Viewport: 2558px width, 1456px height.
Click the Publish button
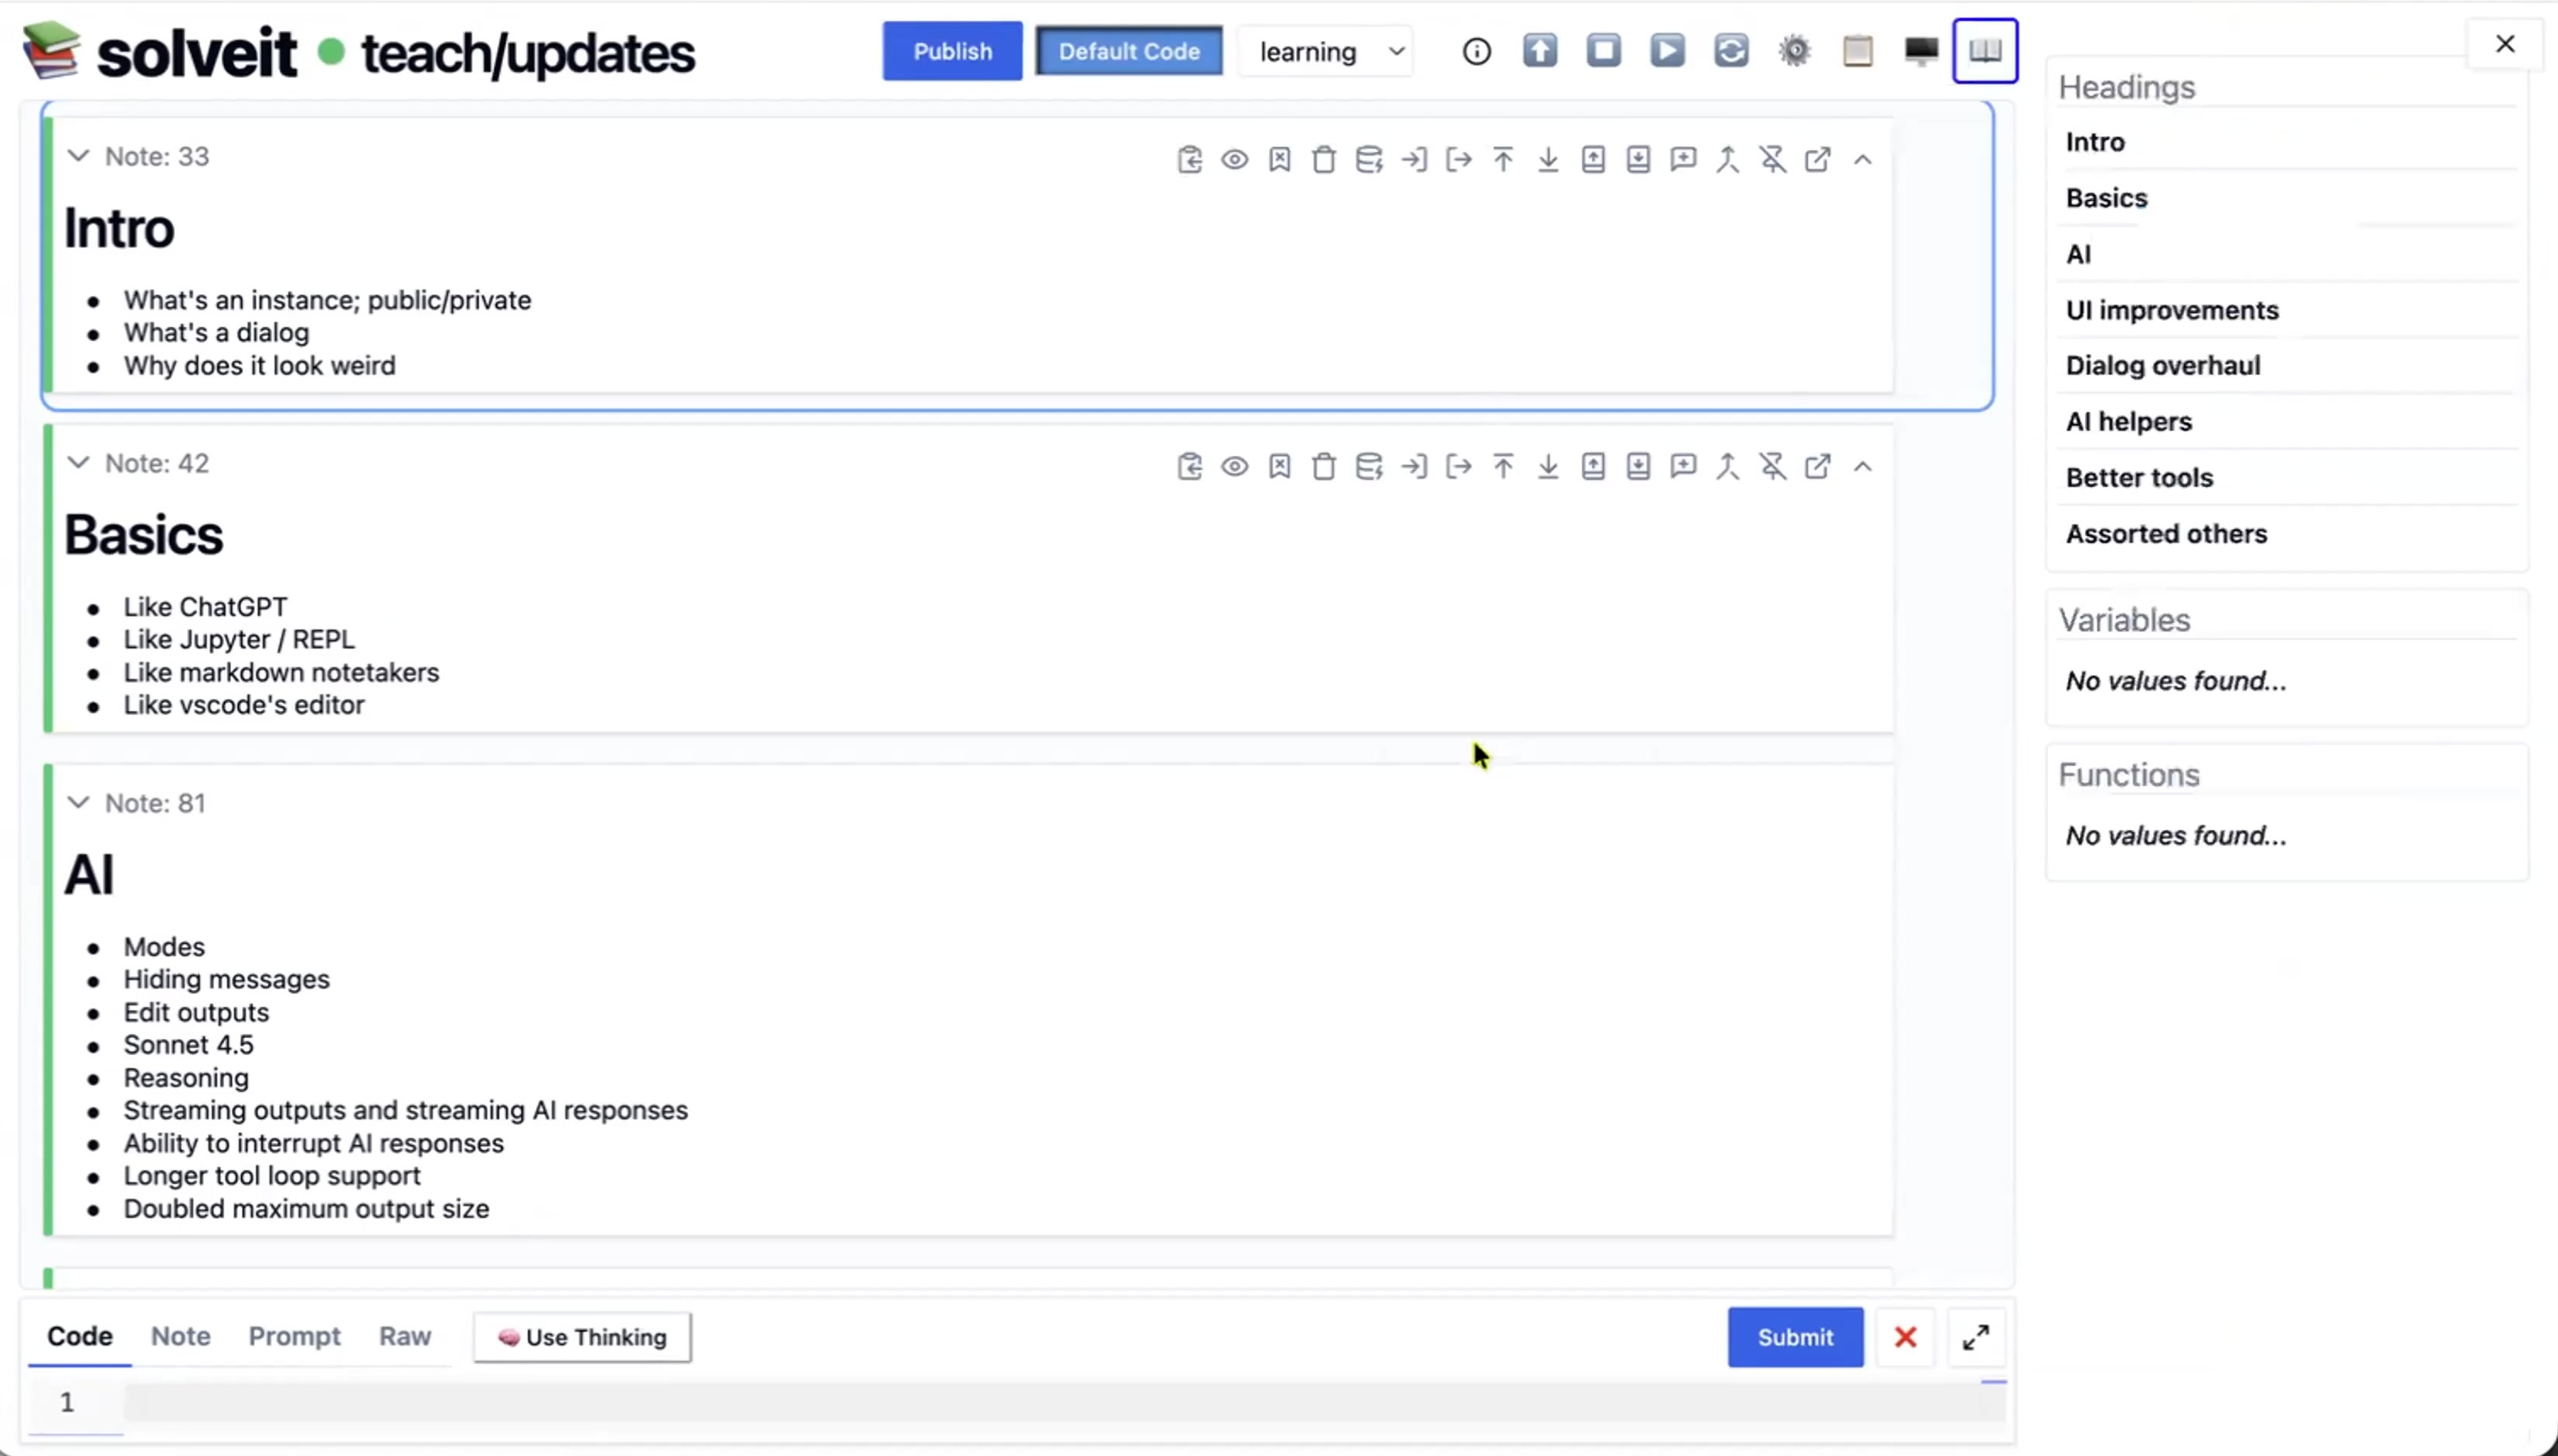[952, 51]
